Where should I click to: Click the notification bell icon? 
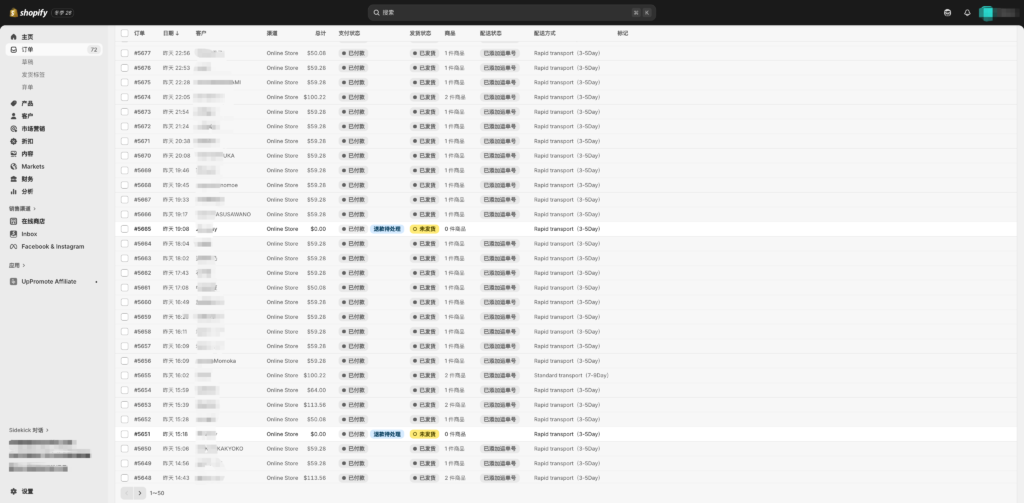pos(967,12)
